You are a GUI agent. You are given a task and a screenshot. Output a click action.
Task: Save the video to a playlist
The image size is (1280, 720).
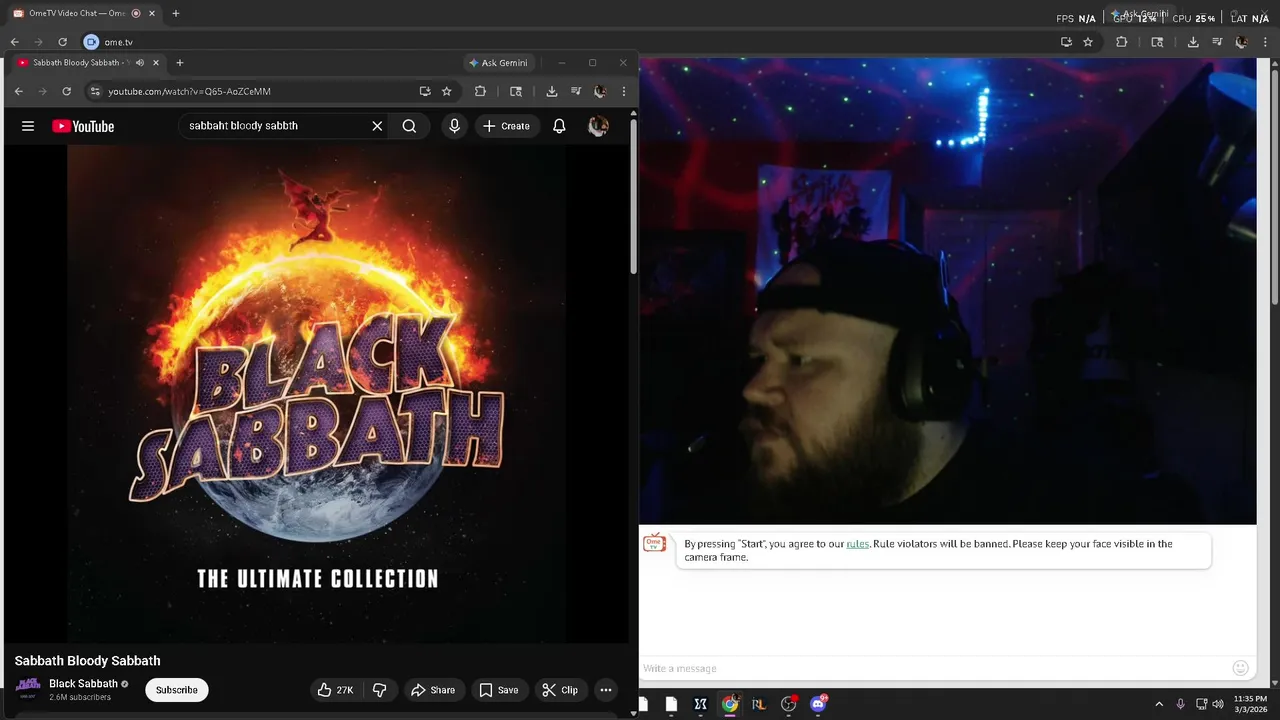(x=498, y=690)
